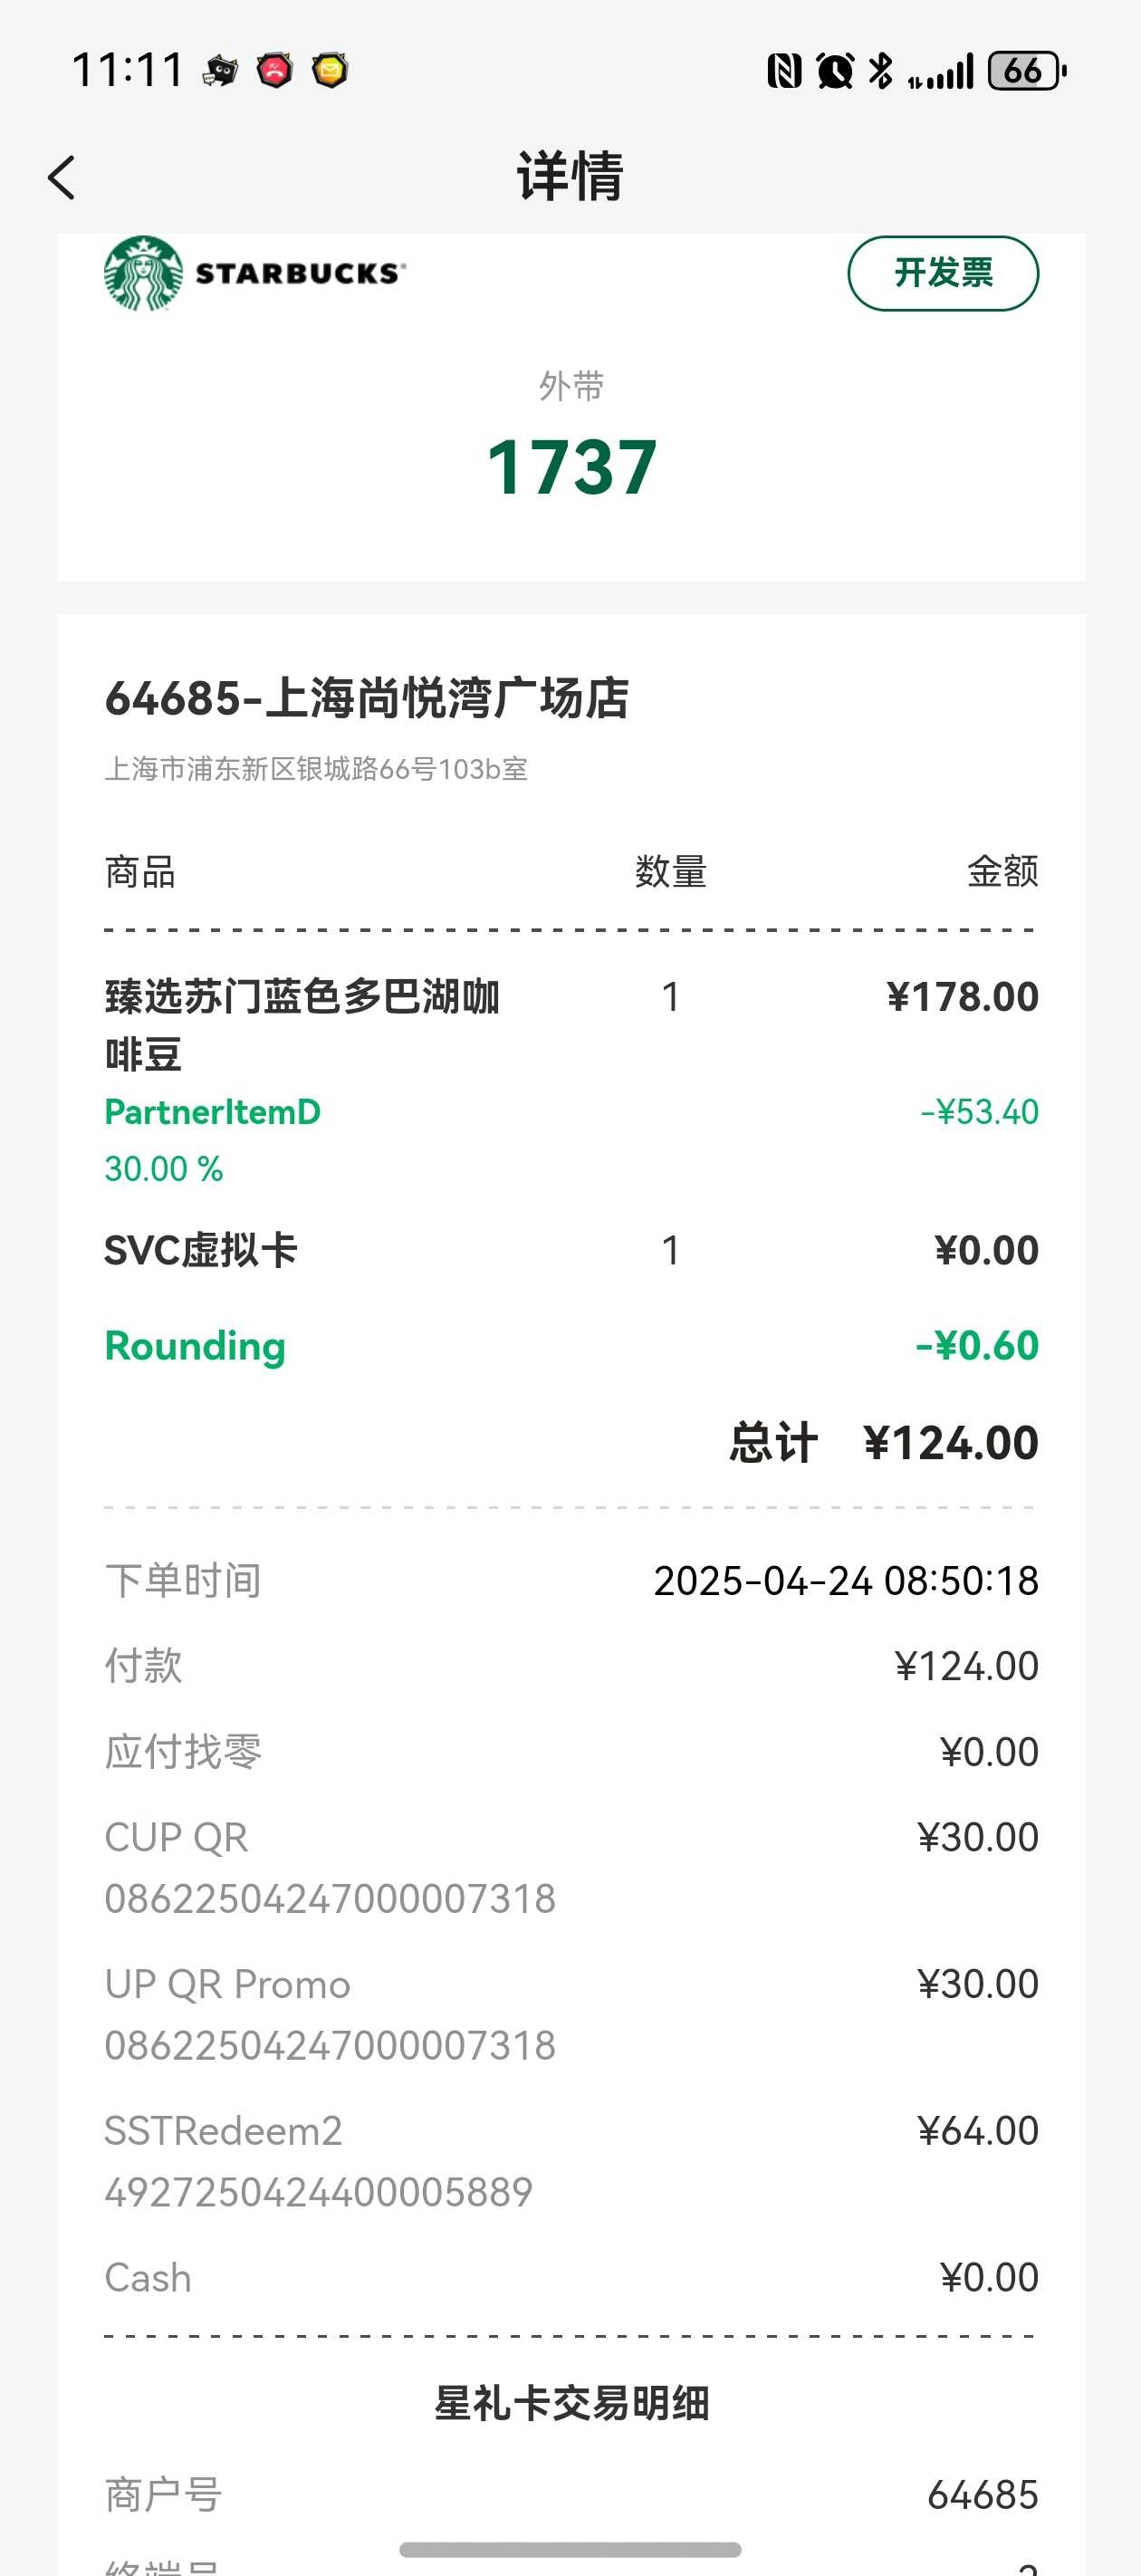Tap the Starbucks siren logo
Screen dimensions: 1141x2576
(143, 273)
